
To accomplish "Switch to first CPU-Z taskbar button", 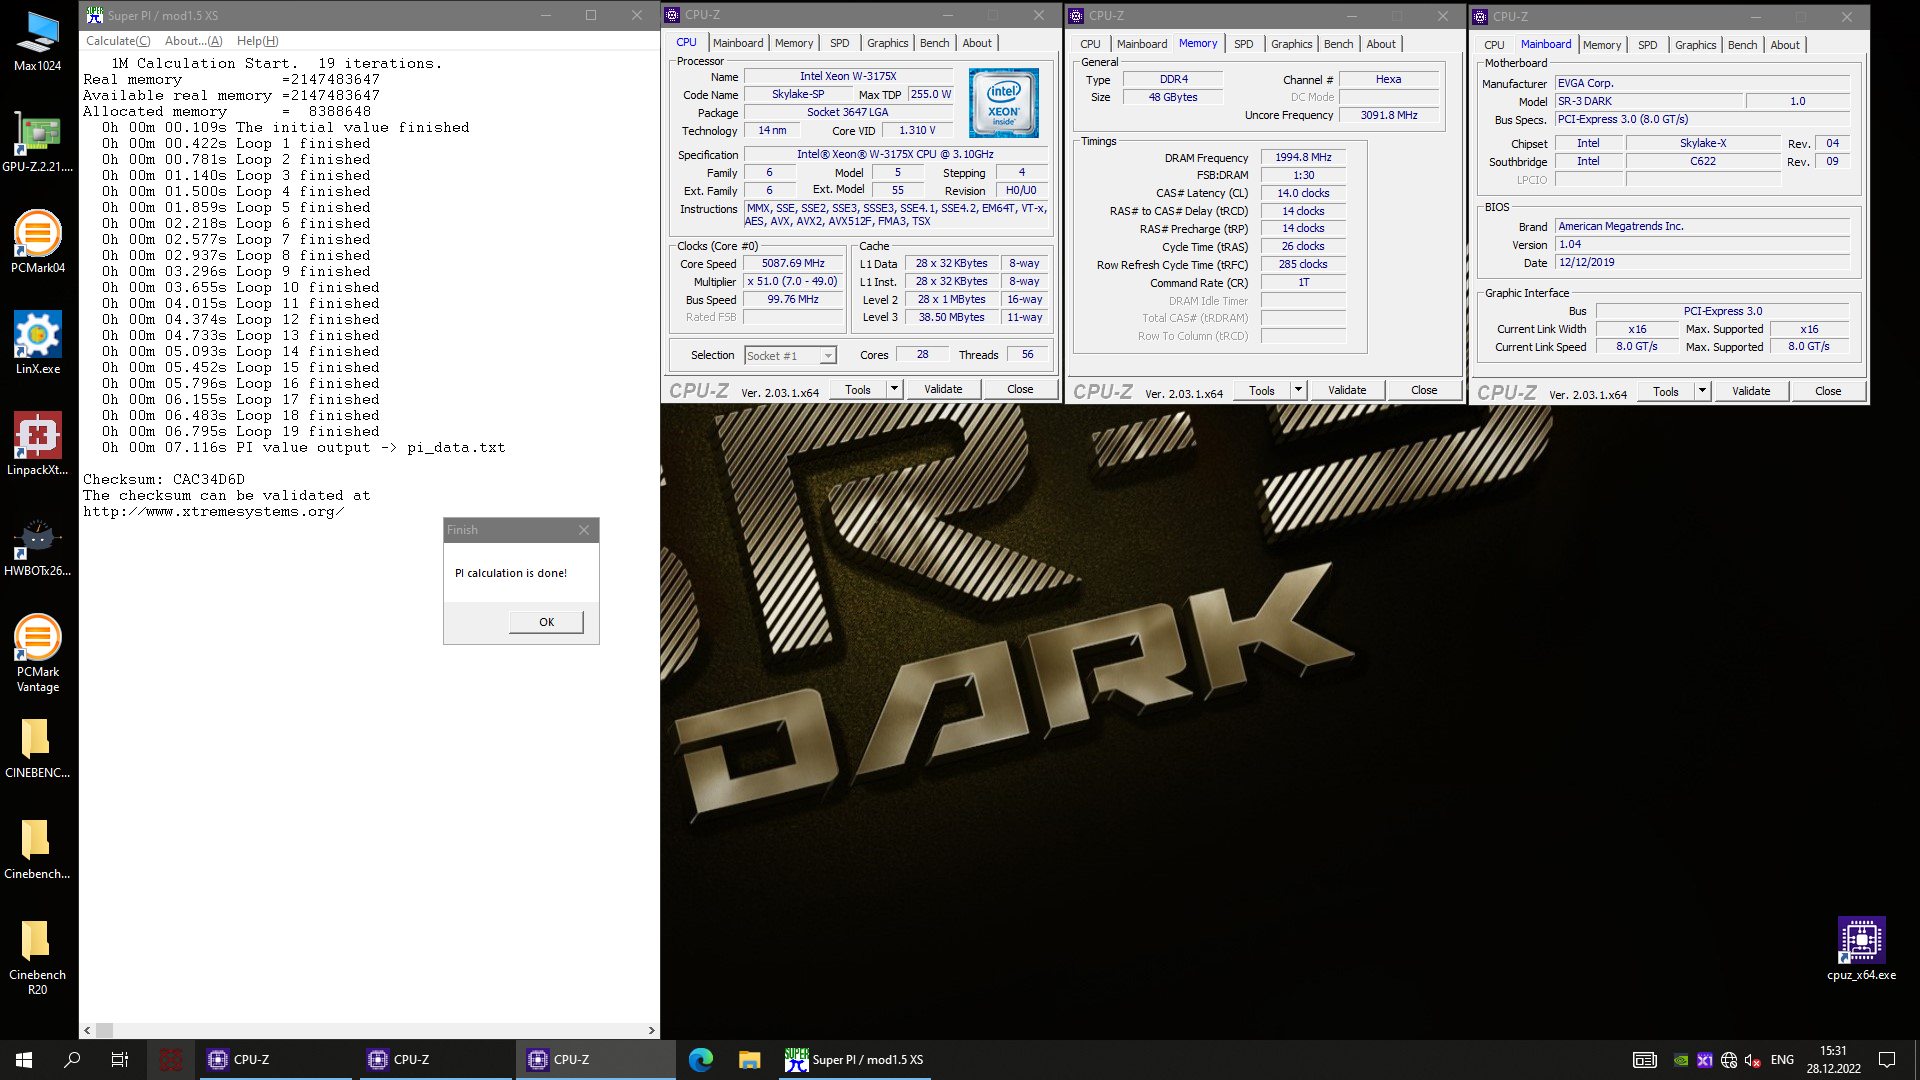I will pos(276,1060).
